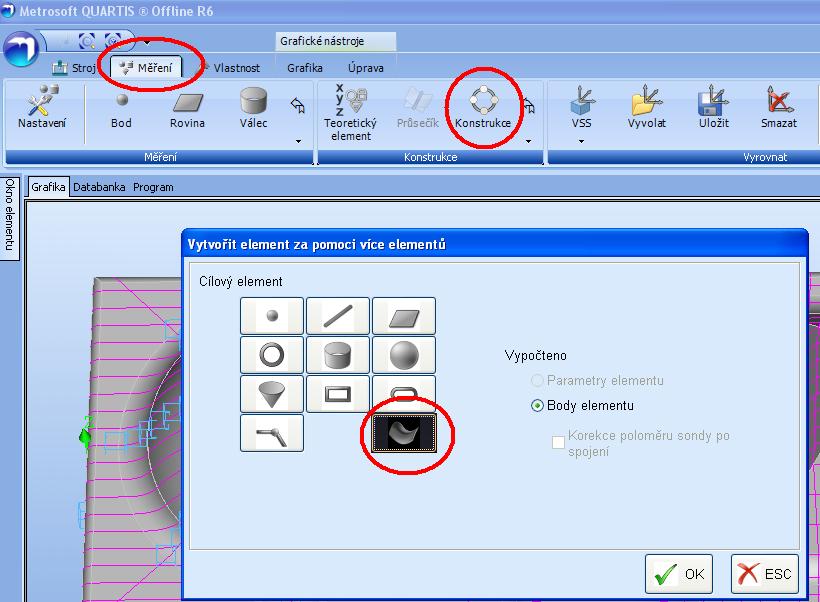Viewport: 820px width, 602px height.
Task: Open Teoretický element tool
Action: pos(350,112)
